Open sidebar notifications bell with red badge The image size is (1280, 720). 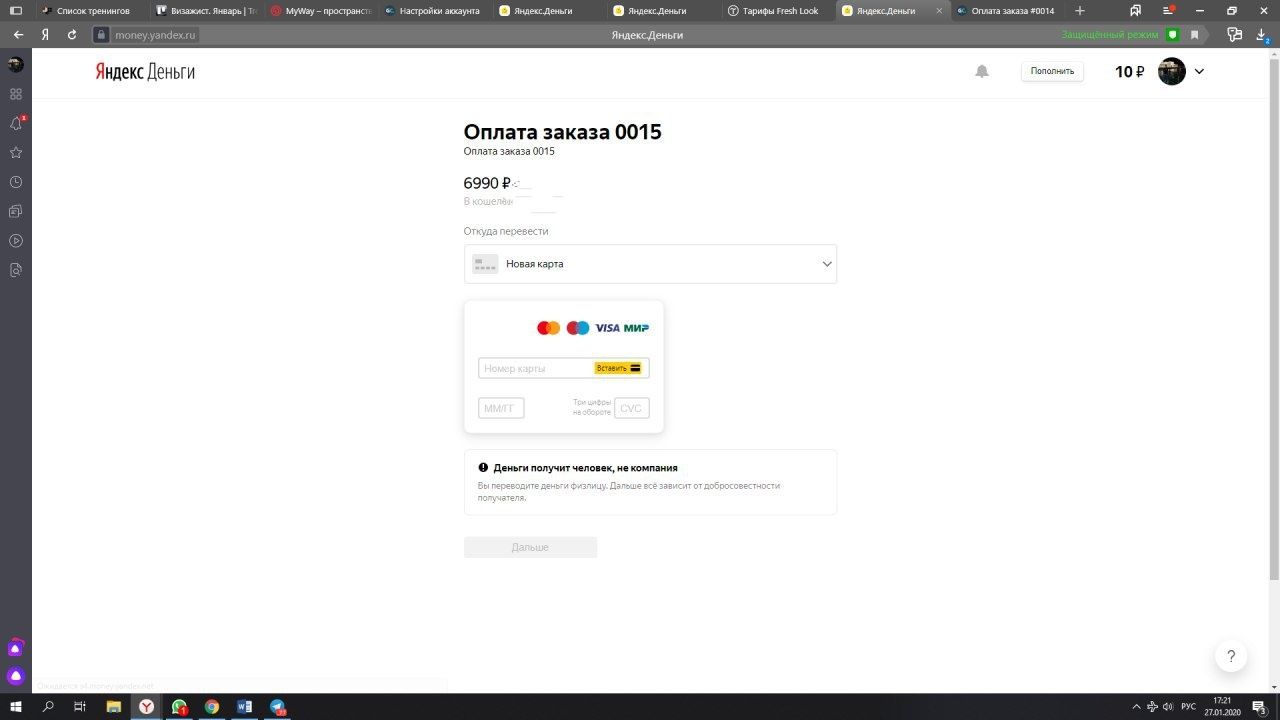15,123
